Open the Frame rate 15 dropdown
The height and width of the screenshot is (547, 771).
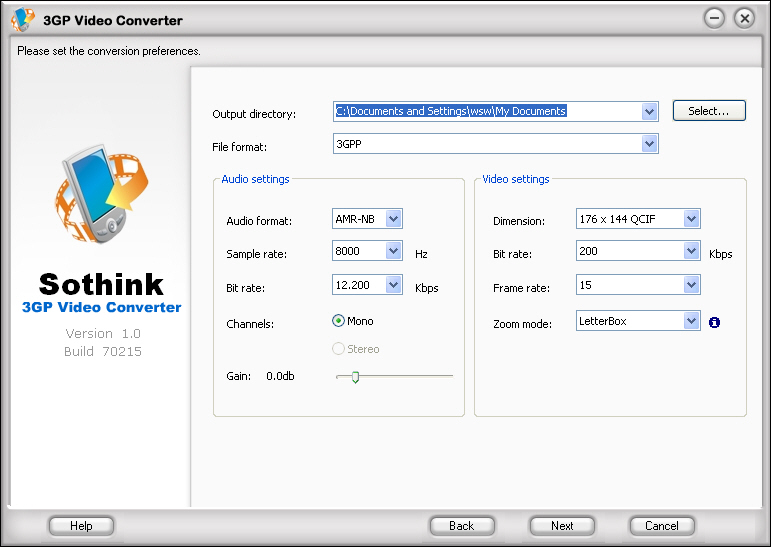691,284
